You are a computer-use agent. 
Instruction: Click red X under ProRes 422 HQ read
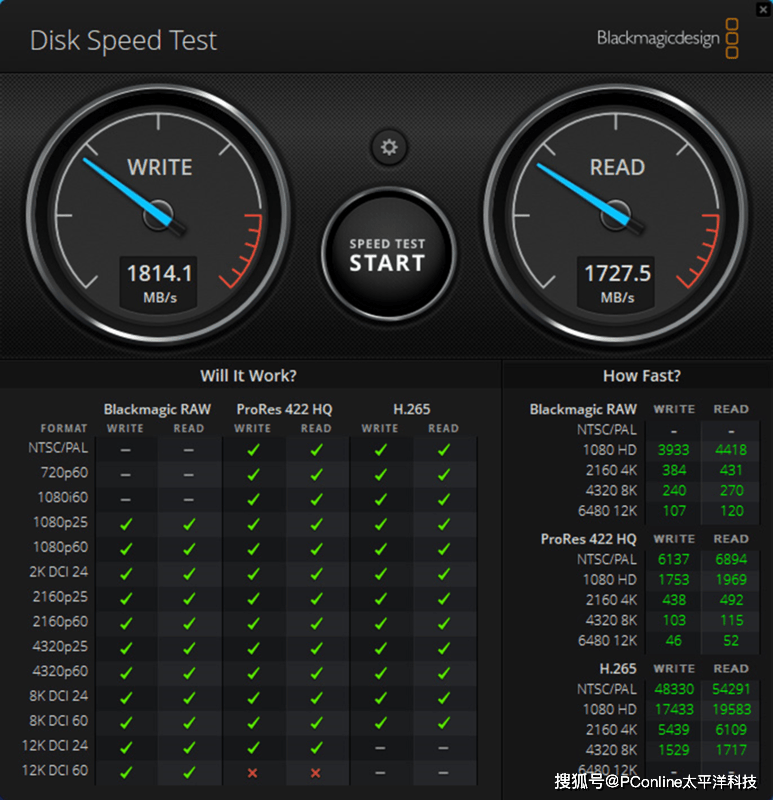tap(316, 772)
